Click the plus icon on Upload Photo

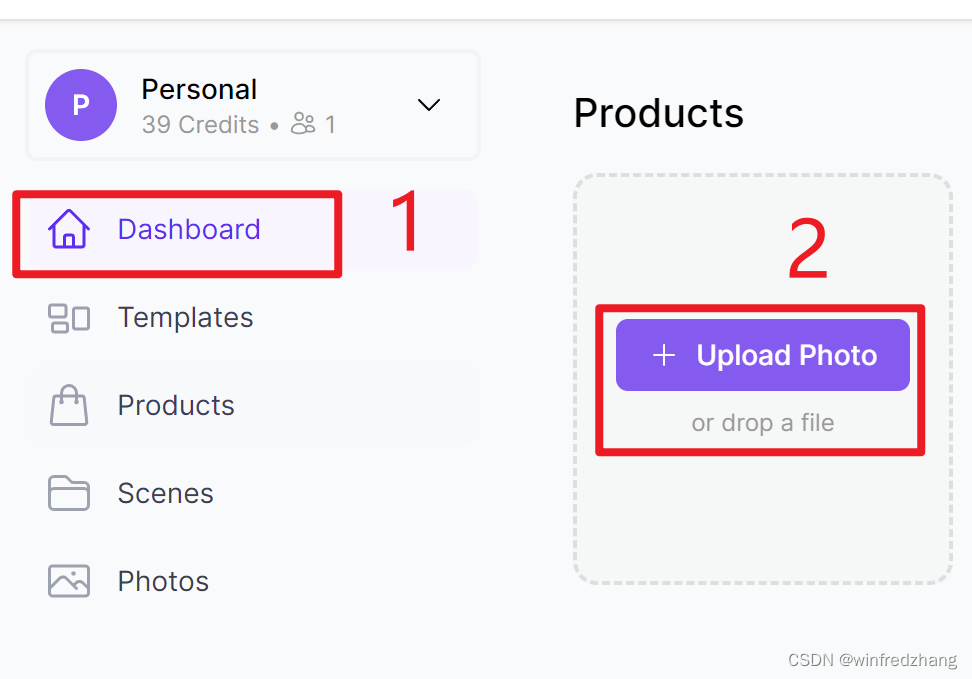(x=664, y=355)
